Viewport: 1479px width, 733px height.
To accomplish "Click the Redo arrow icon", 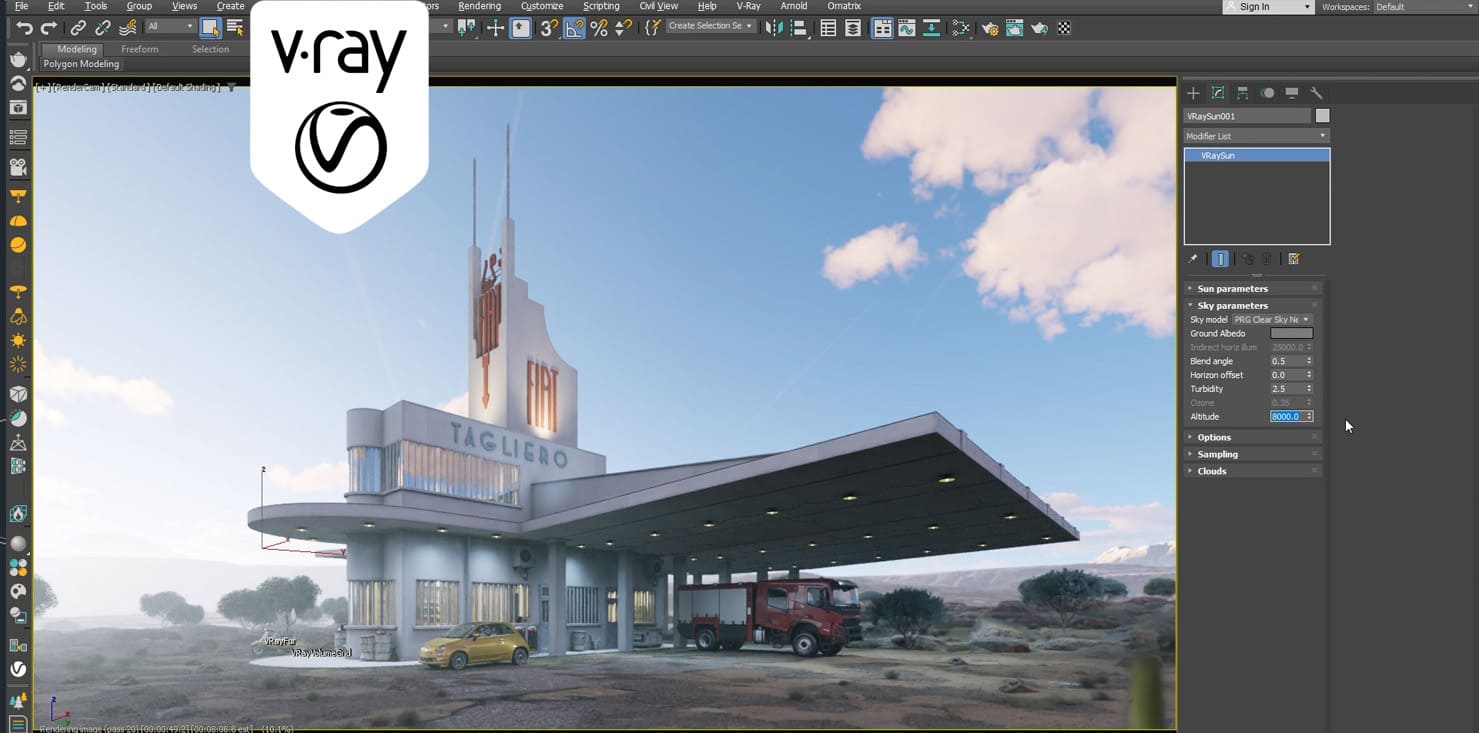I will click(49, 28).
